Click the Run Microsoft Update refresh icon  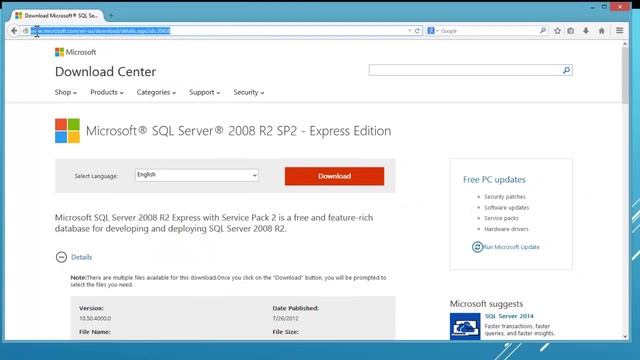477,247
